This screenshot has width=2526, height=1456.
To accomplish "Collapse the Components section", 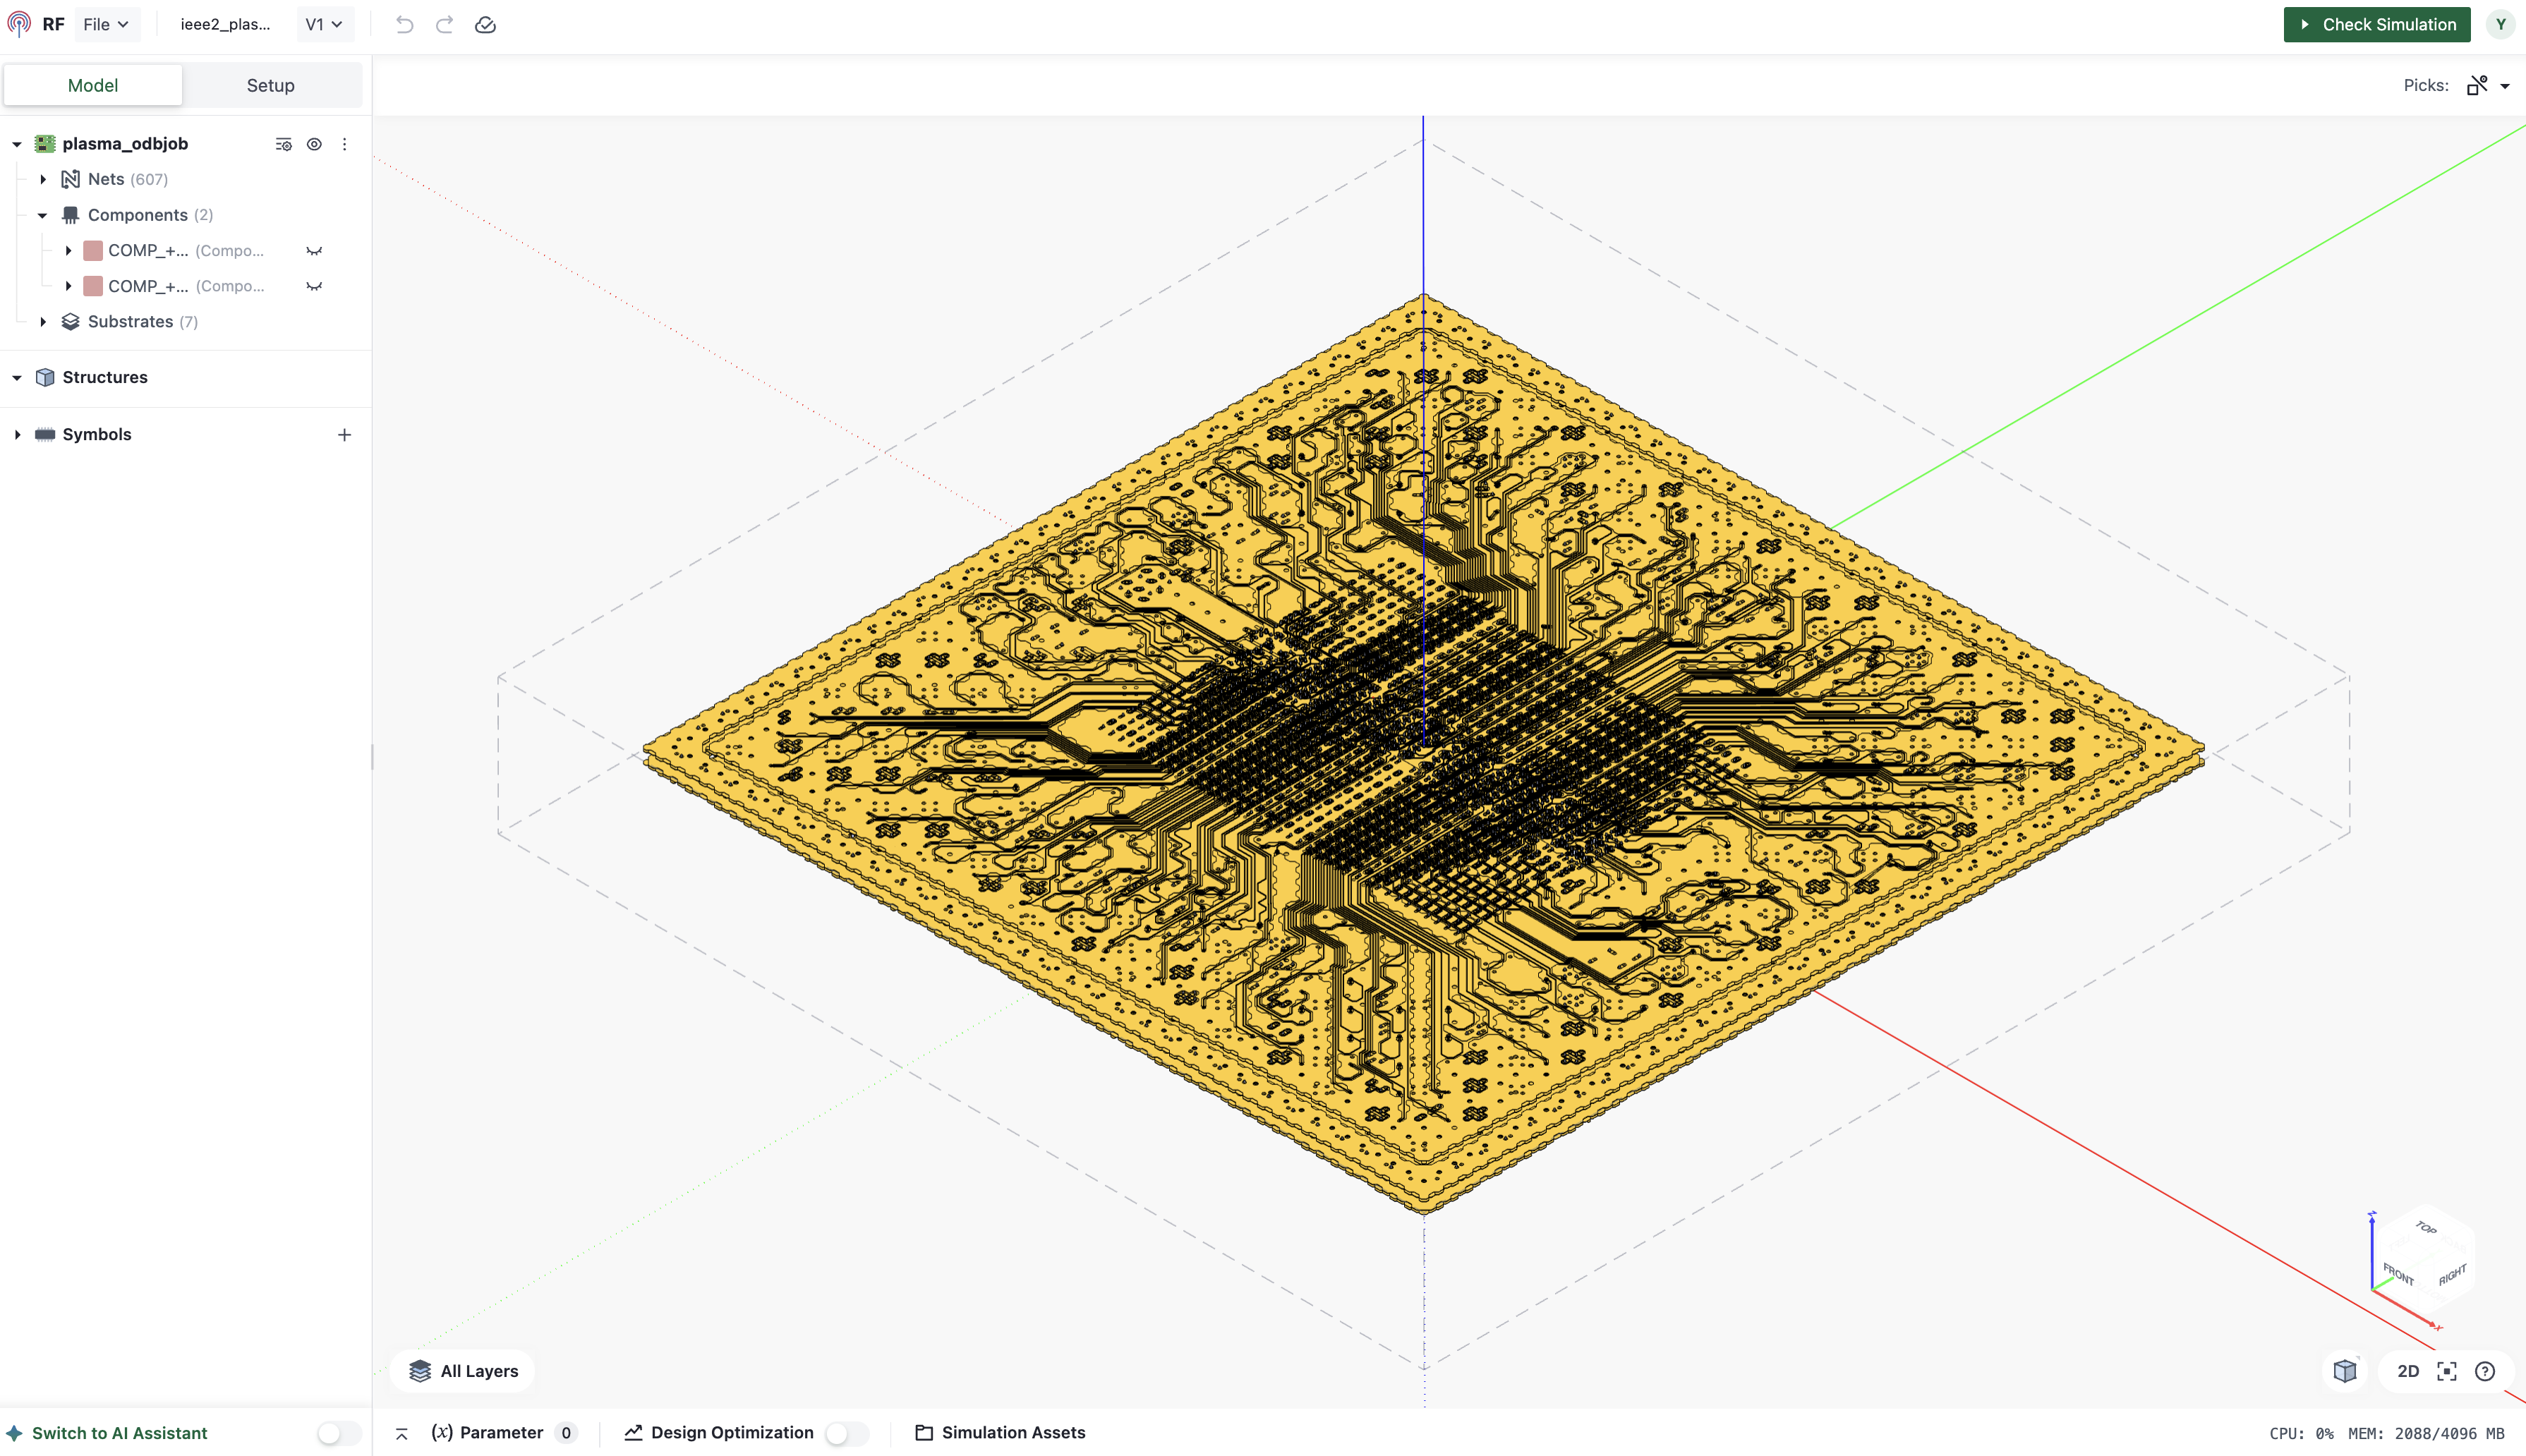I will tap(43, 214).
